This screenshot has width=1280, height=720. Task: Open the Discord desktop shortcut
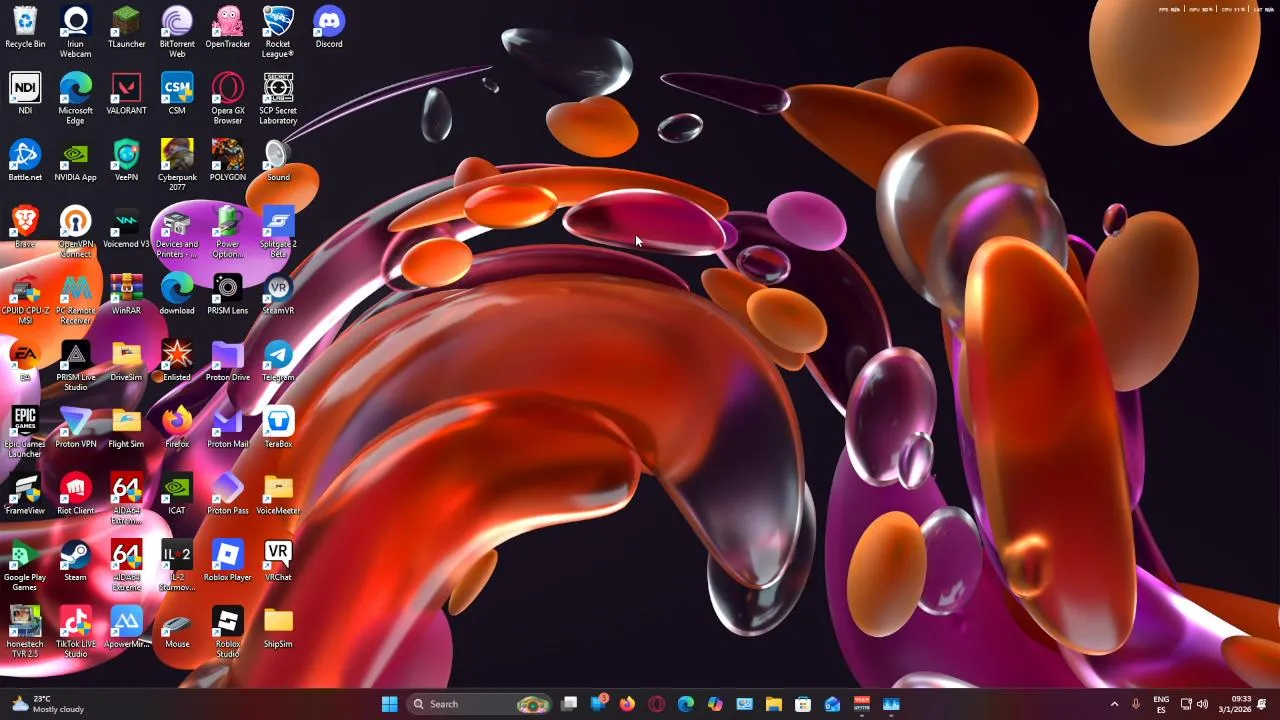(329, 28)
